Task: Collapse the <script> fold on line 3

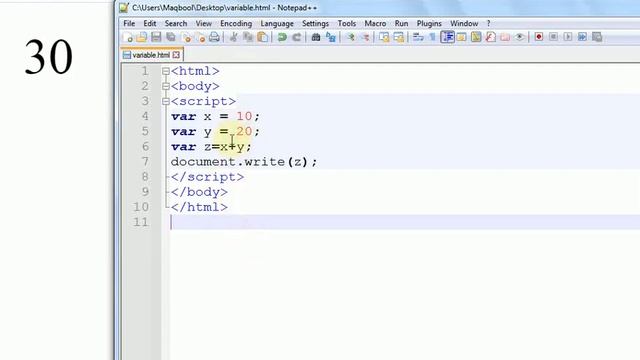Action: coord(166,102)
